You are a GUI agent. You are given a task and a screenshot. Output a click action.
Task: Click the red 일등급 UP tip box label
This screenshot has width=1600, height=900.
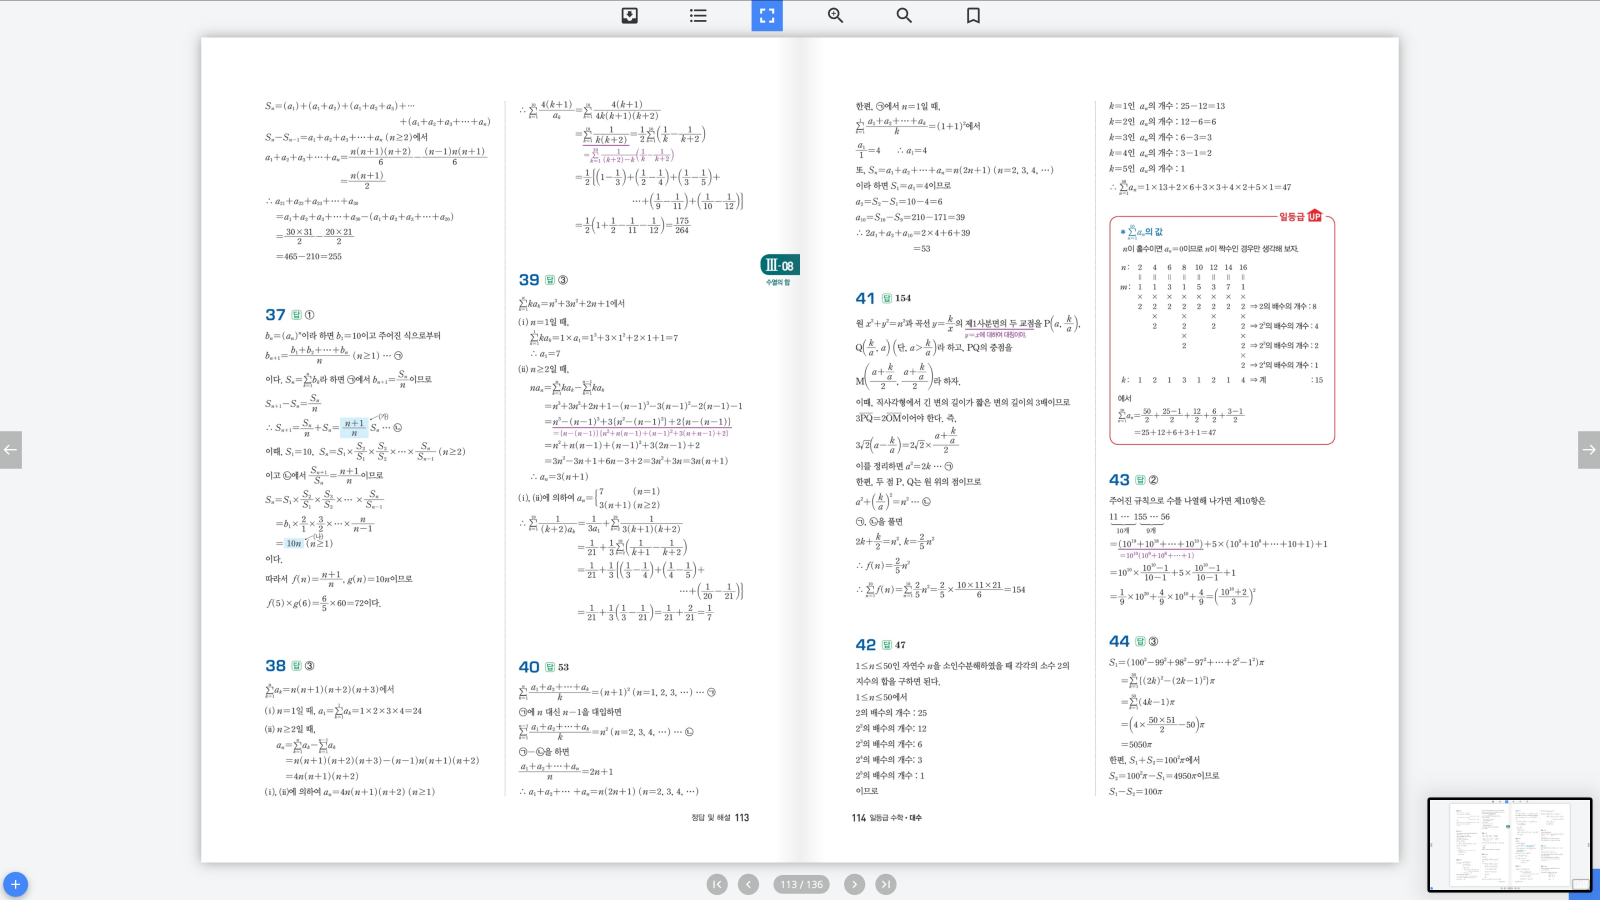tap(1300, 216)
